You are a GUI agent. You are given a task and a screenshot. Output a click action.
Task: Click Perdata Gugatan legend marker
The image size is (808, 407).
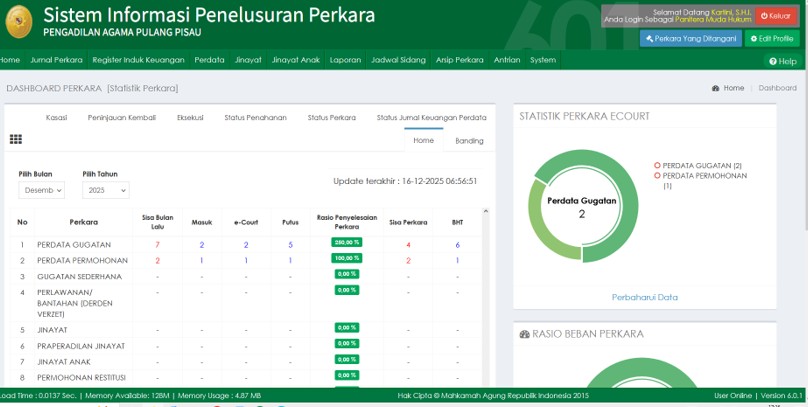click(x=657, y=165)
